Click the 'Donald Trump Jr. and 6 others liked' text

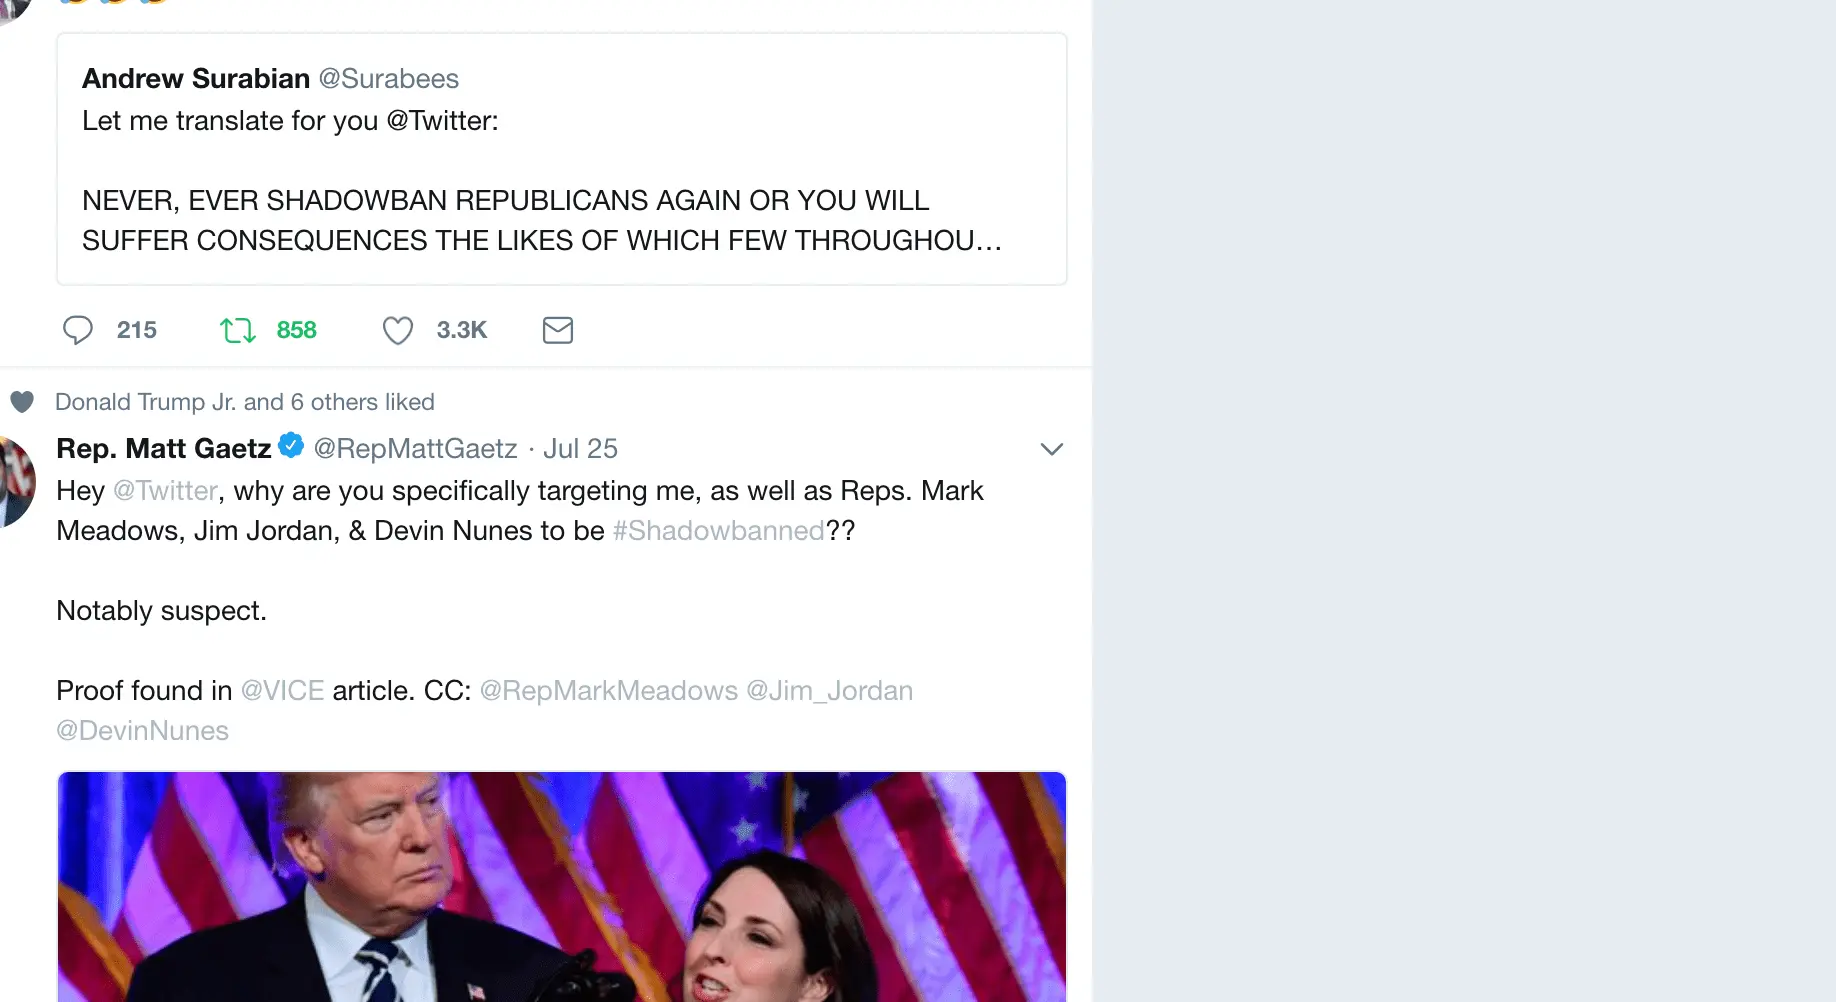(244, 402)
